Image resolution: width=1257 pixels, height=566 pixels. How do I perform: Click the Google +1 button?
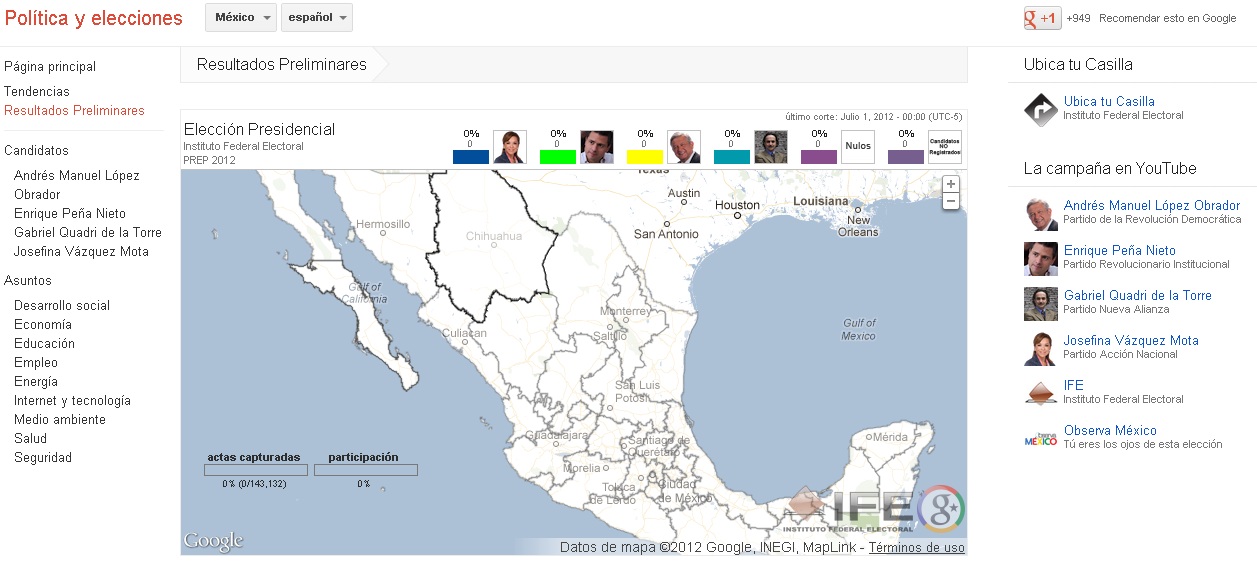click(x=1042, y=18)
